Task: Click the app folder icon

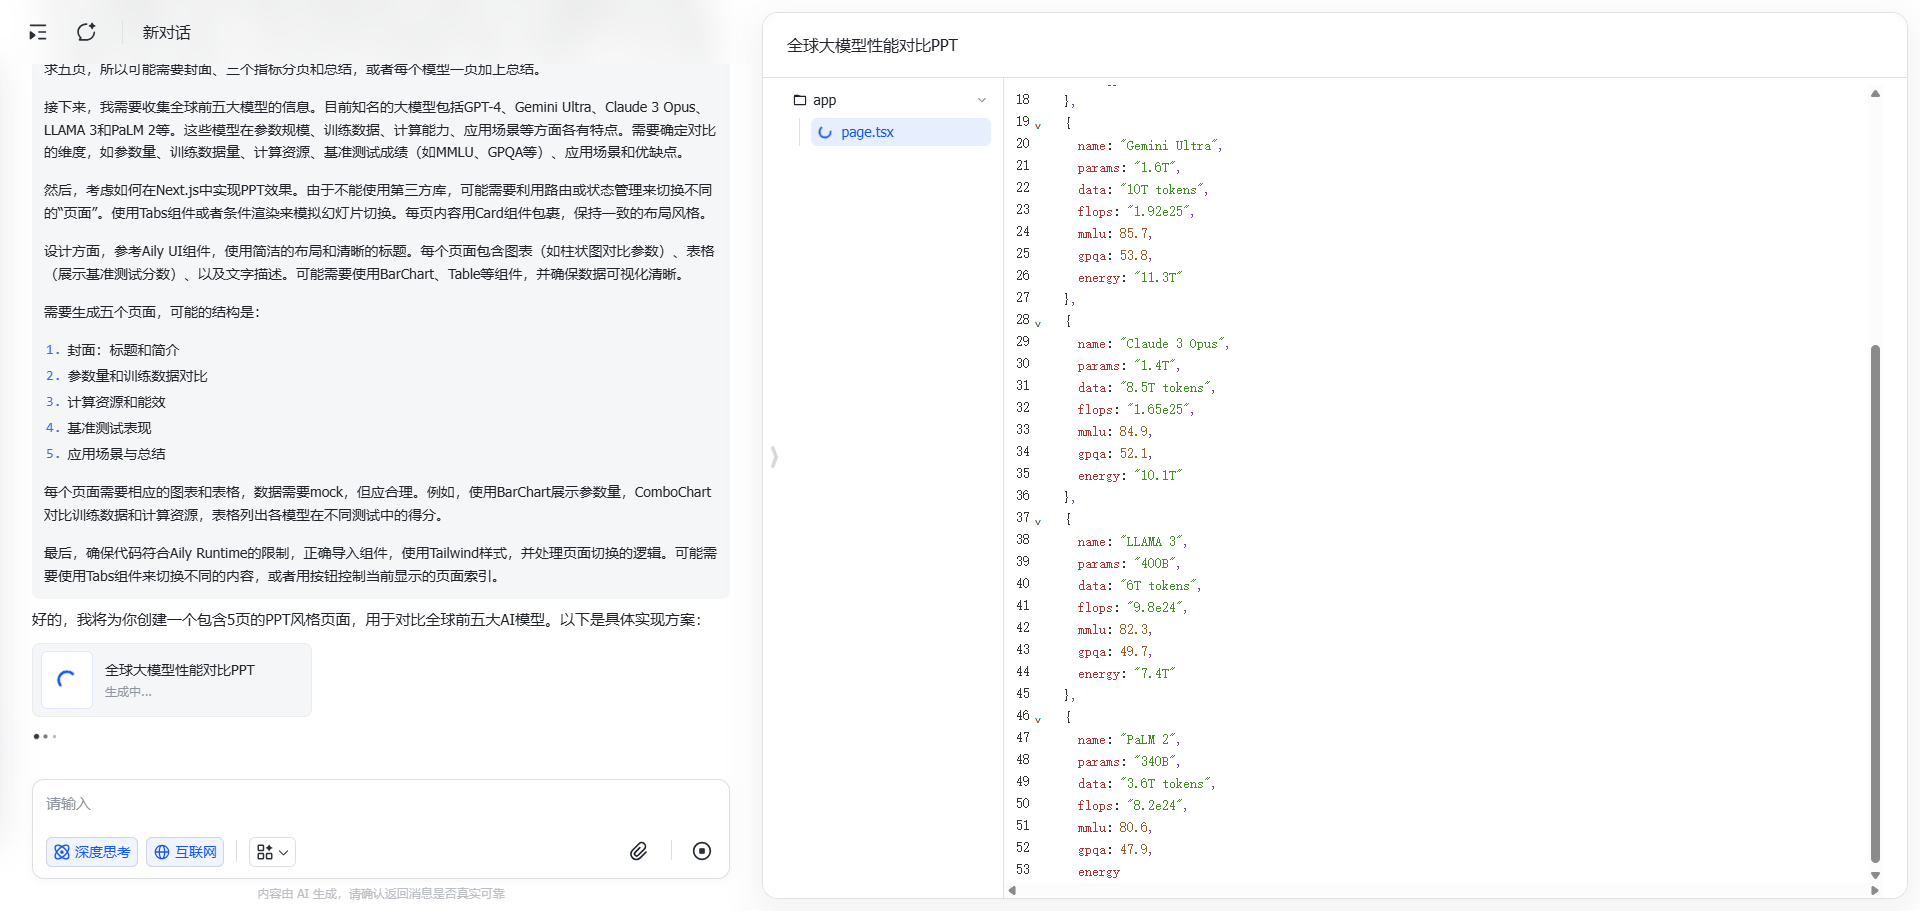Action: tap(800, 100)
